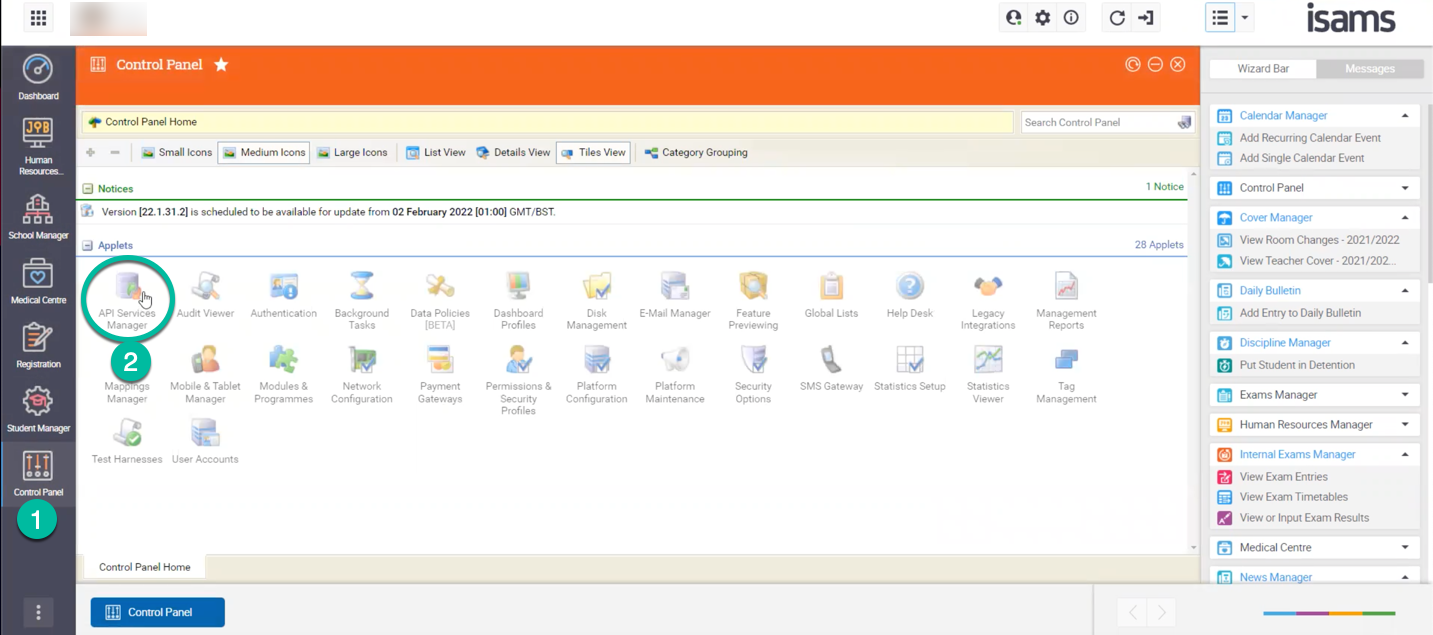Switch to the Messages tab
Screen dimensions: 1433x635
coord(1369,69)
